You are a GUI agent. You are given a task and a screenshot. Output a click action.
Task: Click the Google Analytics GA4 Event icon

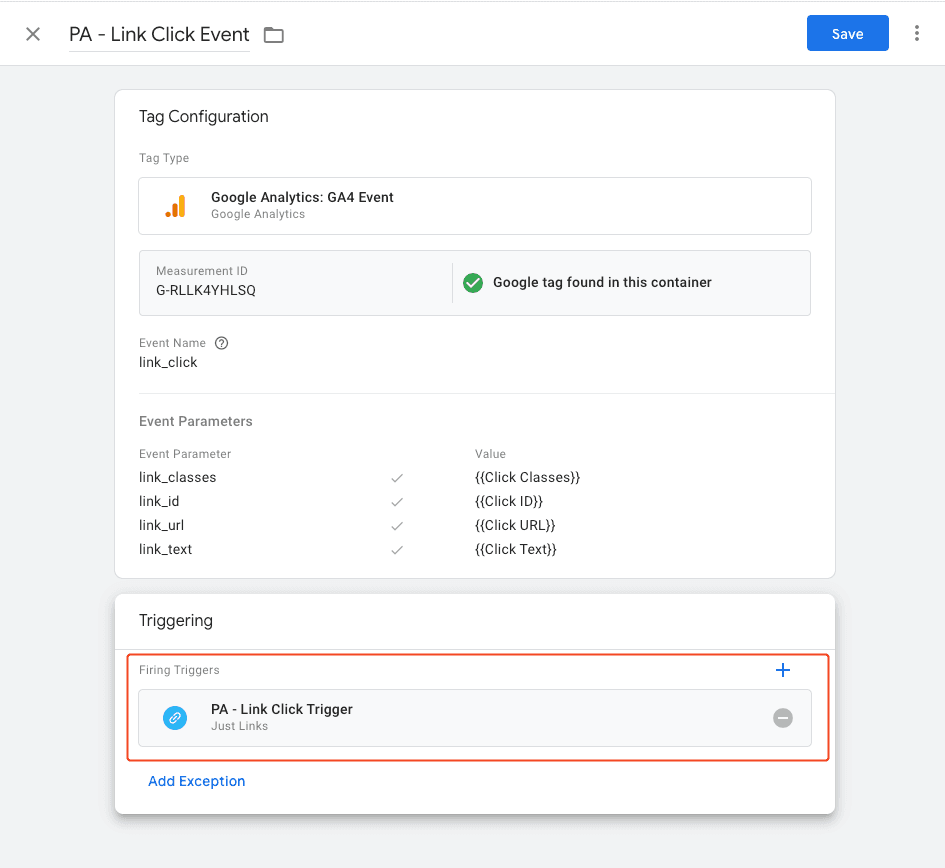point(176,206)
